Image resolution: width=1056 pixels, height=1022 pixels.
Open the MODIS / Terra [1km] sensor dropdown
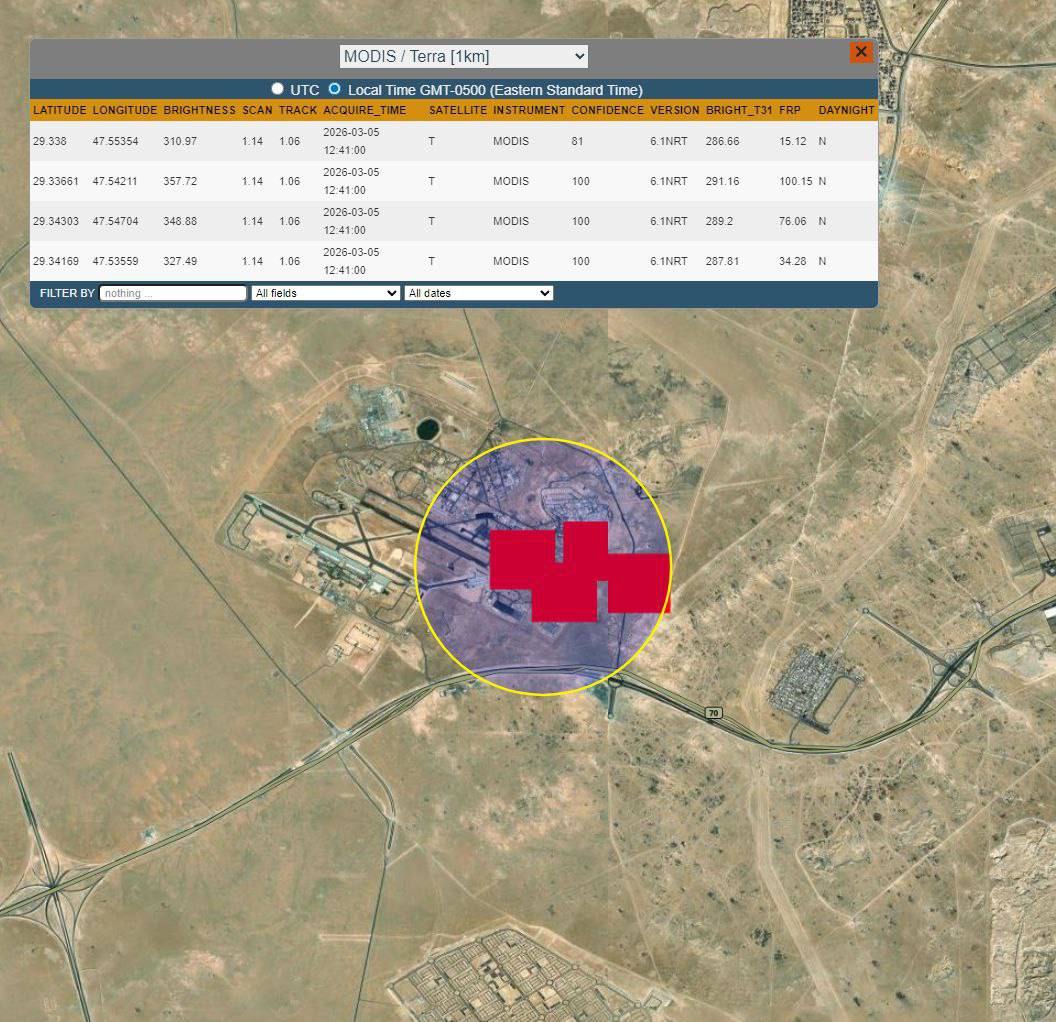click(x=464, y=56)
